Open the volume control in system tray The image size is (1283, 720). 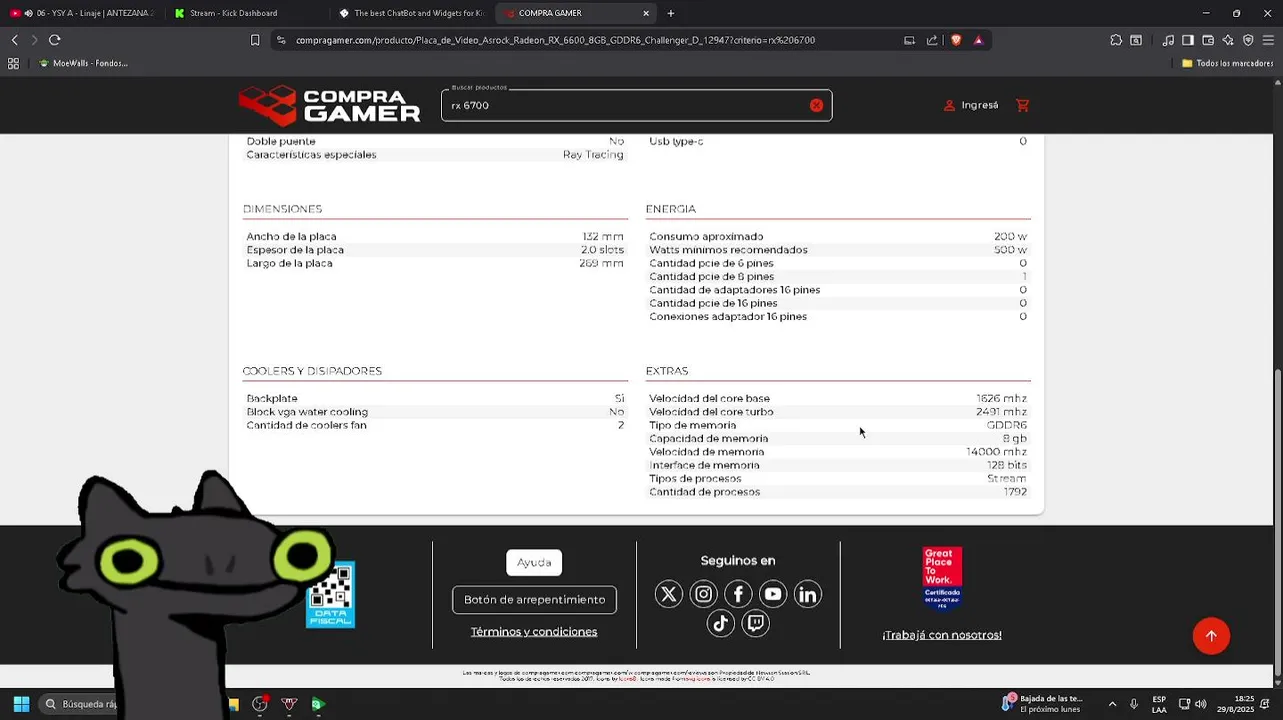(x=1200, y=704)
